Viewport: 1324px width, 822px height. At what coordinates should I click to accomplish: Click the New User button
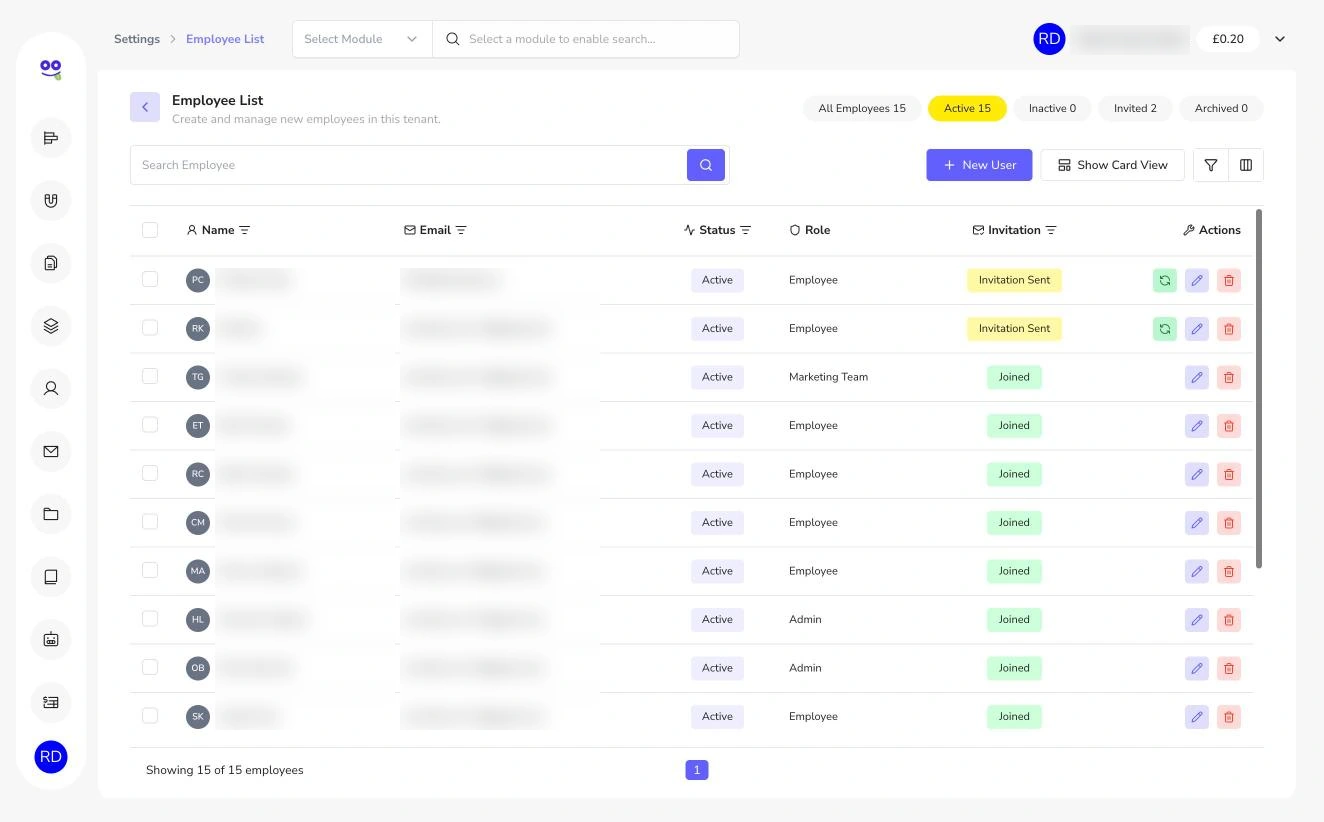point(979,165)
